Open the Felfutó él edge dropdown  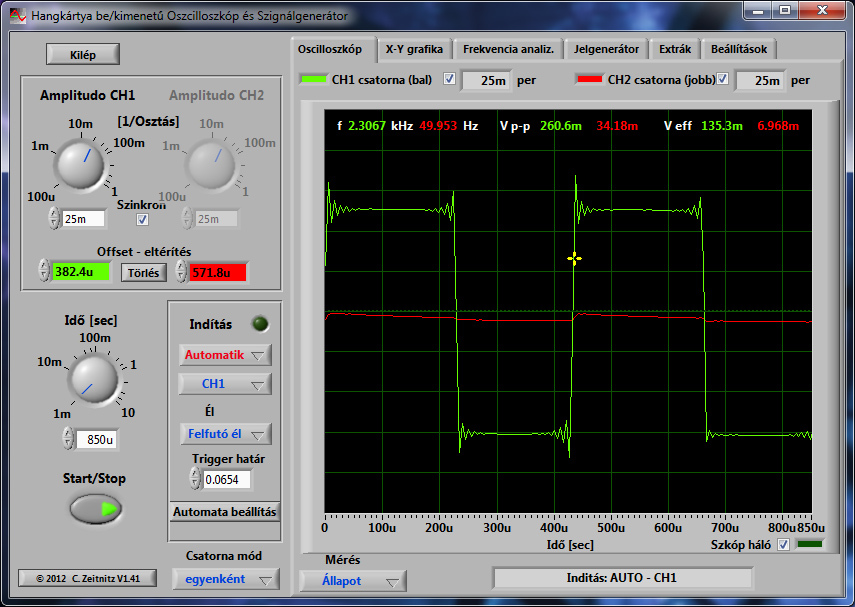click(x=225, y=434)
